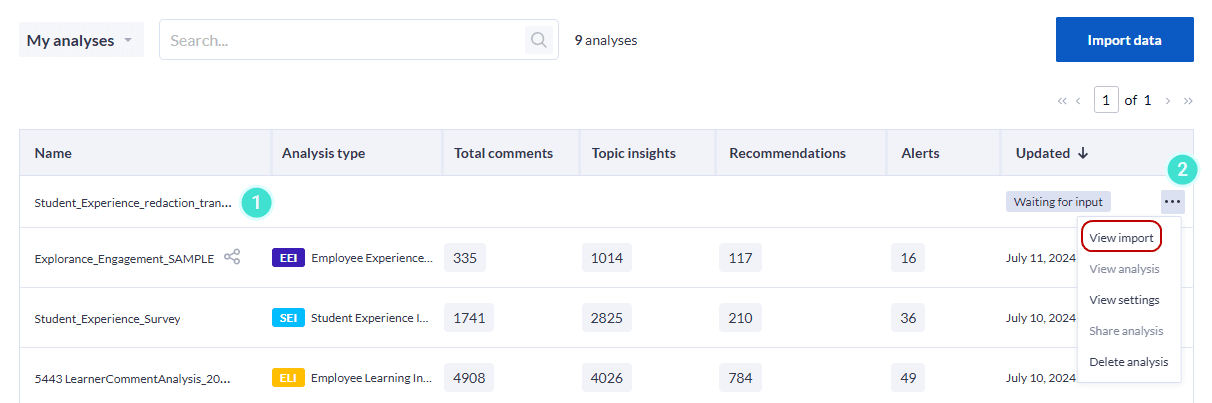The width and height of the screenshot is (1212, 403).
Task: Sort by Total comments column header
Action: 503,153
